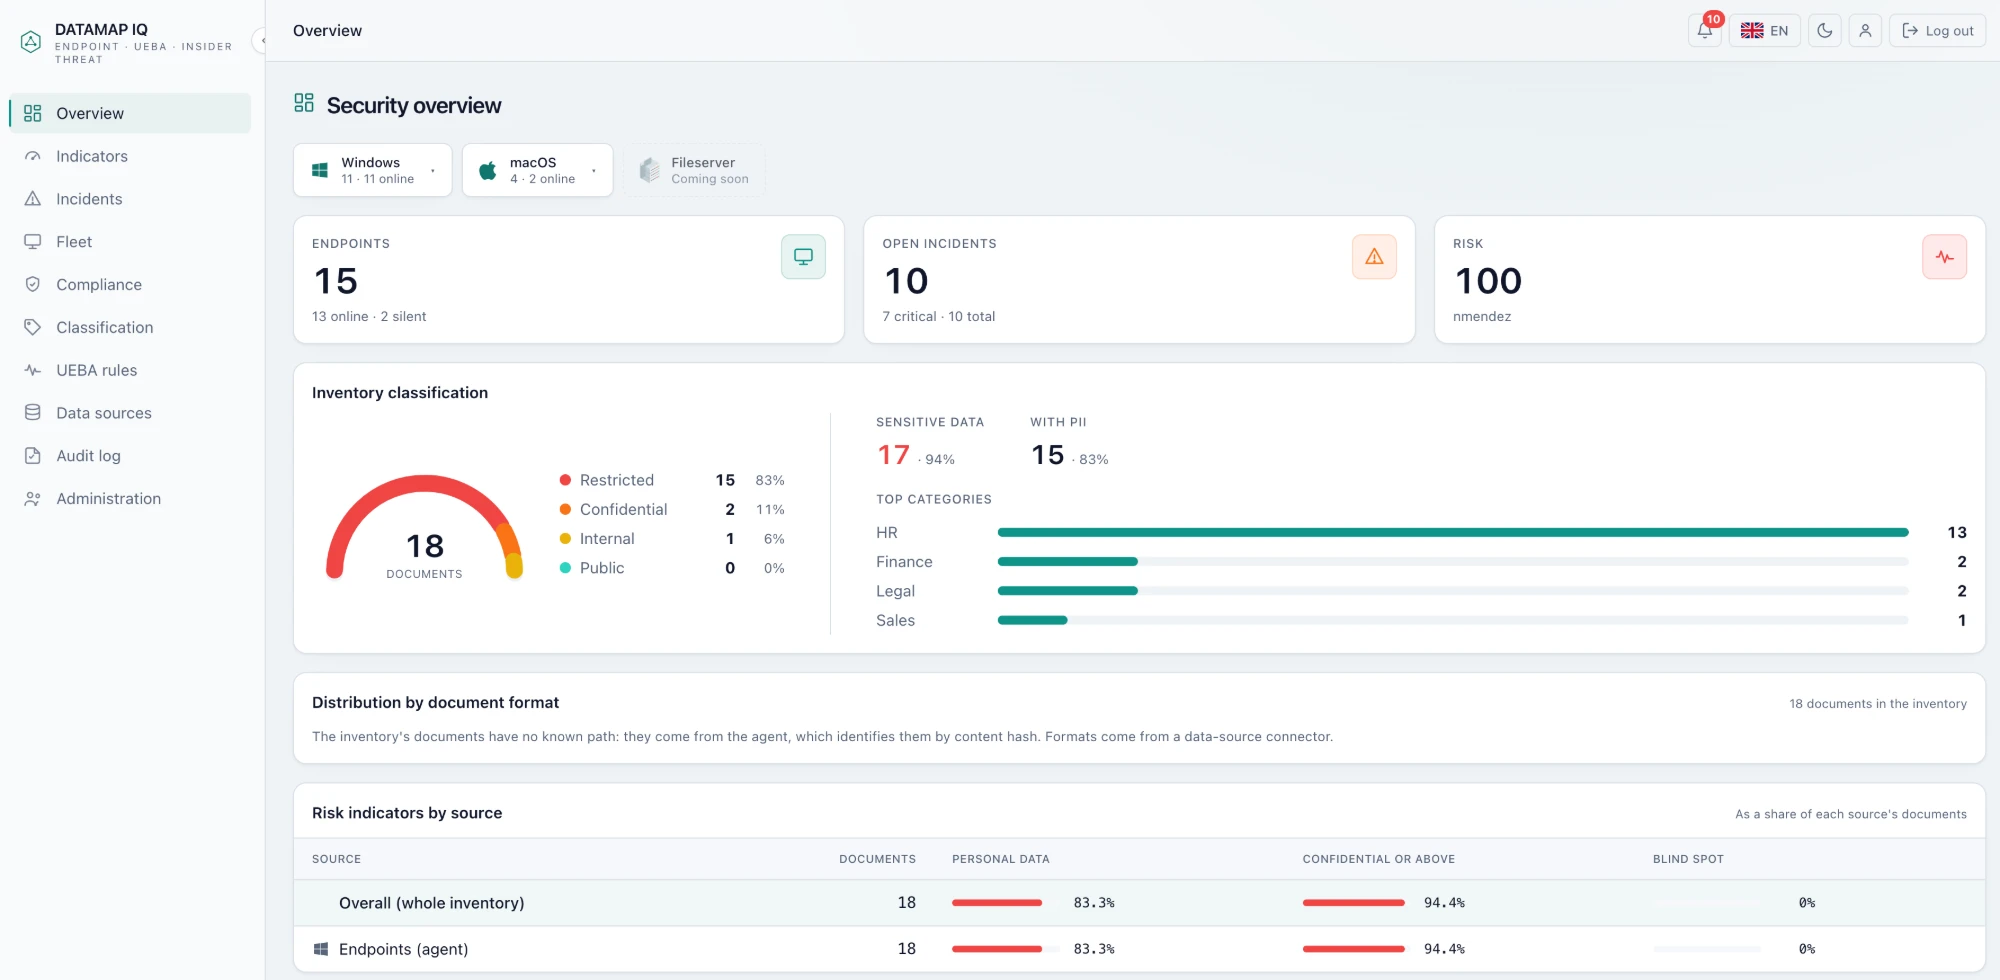2000x980 pixels.
Task: Navigate to Compliance
Action: (130, 285)
